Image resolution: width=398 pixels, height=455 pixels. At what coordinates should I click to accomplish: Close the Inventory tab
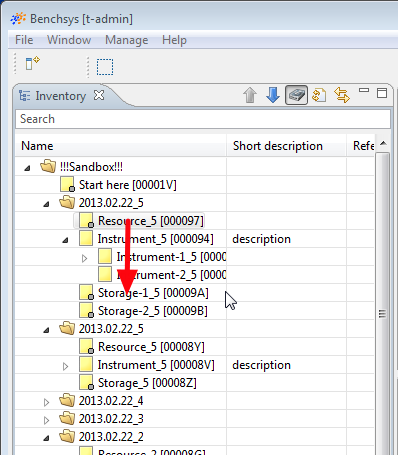pos(99,96)
